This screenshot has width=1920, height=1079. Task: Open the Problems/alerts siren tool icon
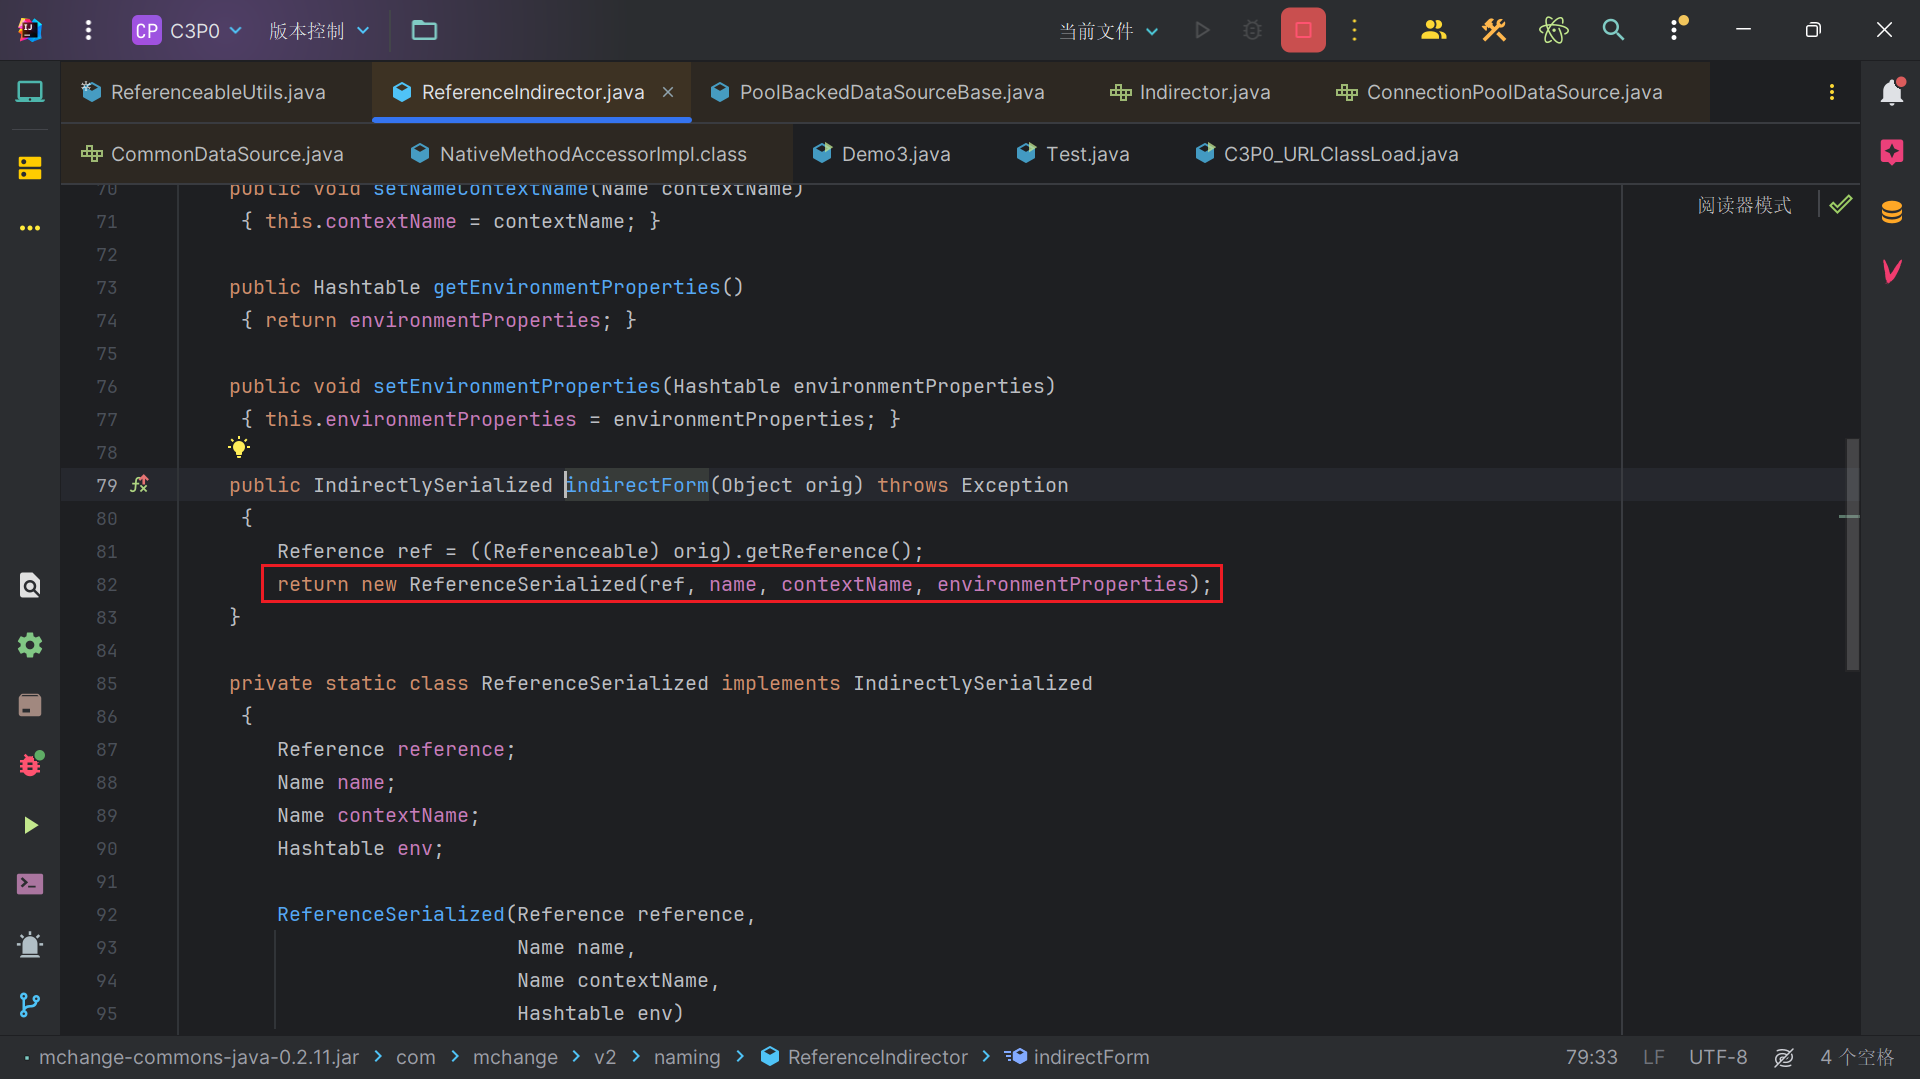pos(30,945)
